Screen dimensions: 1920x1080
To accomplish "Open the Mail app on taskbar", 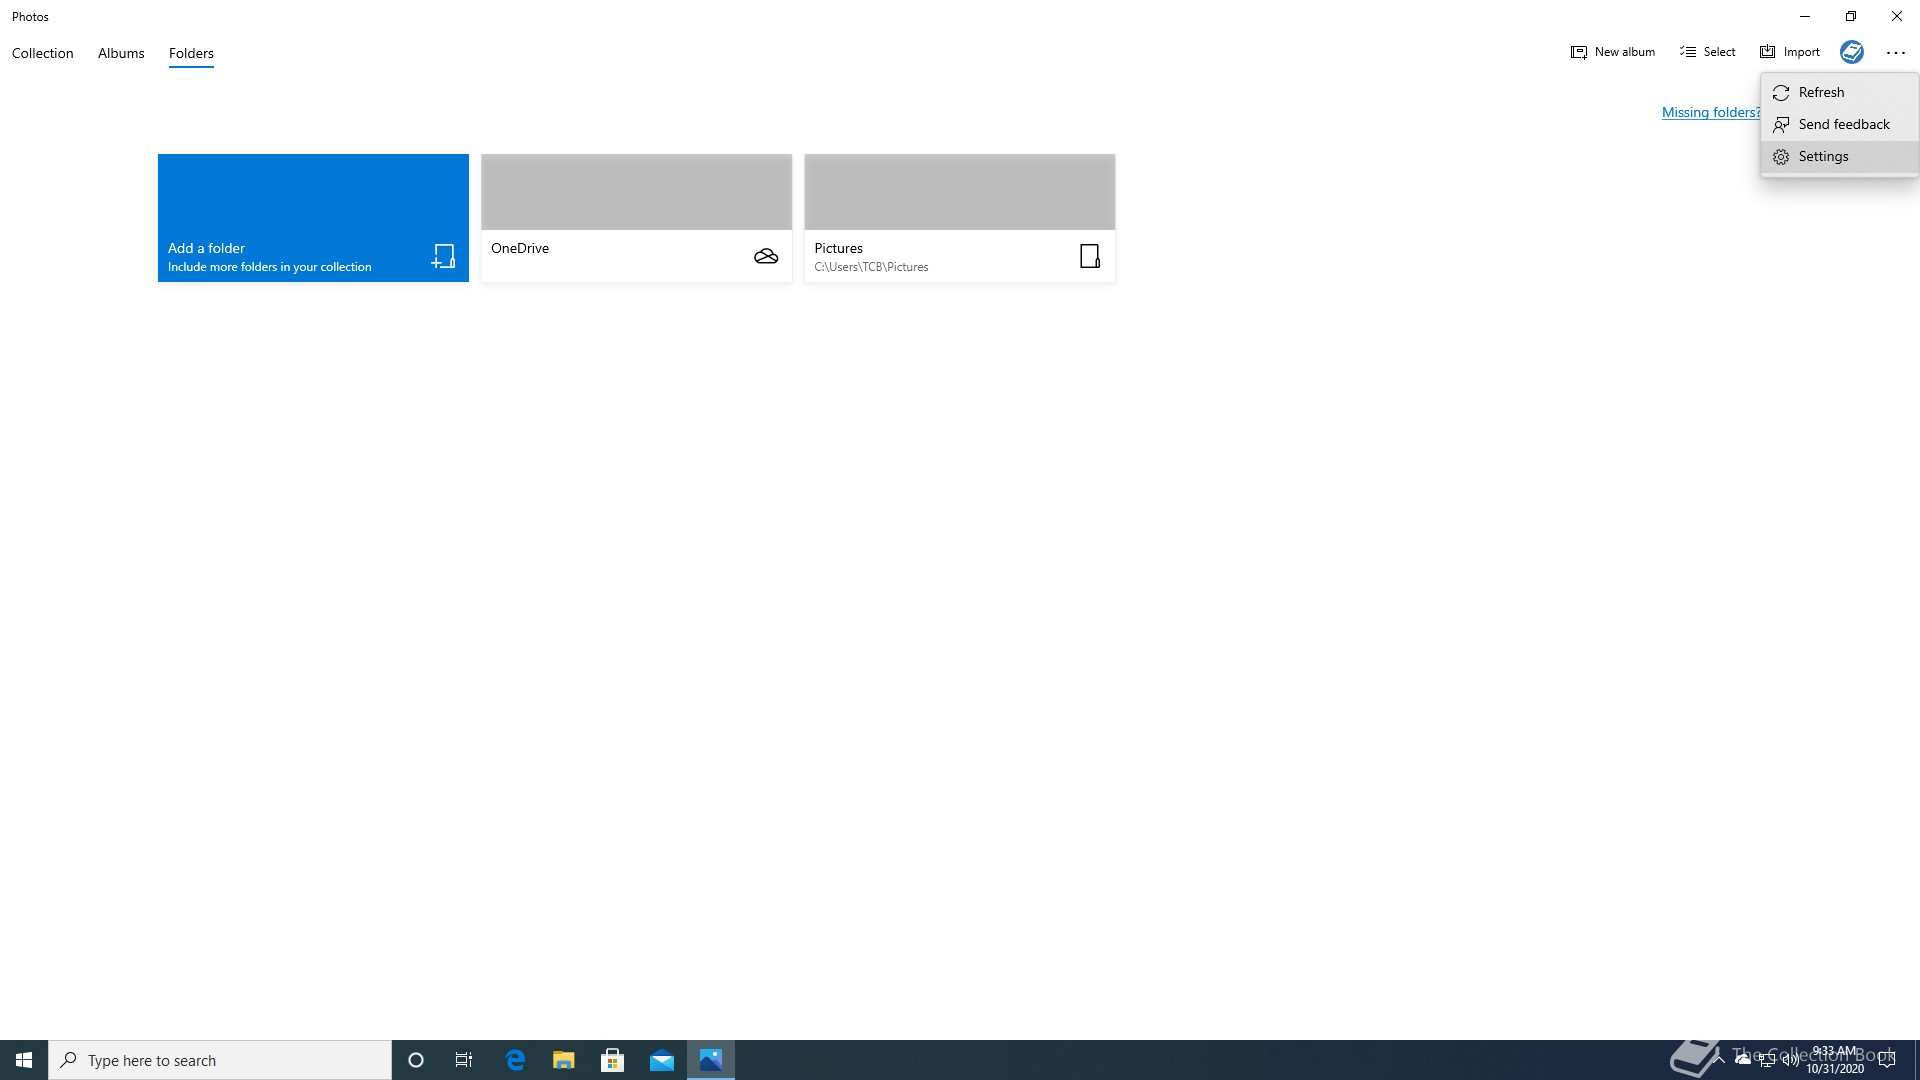I will click(662, 1060).
